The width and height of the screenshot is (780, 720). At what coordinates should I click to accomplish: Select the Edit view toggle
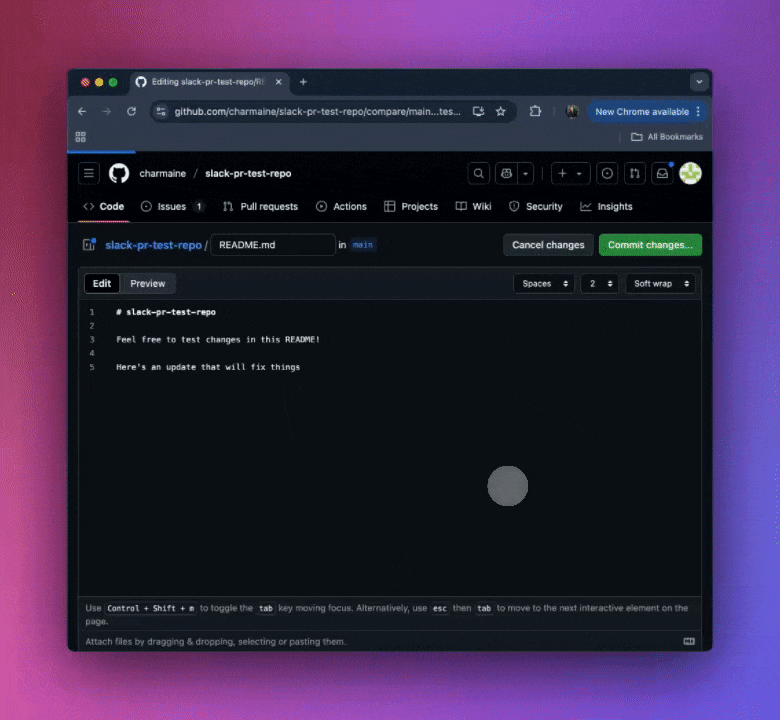tap(102, 283)
